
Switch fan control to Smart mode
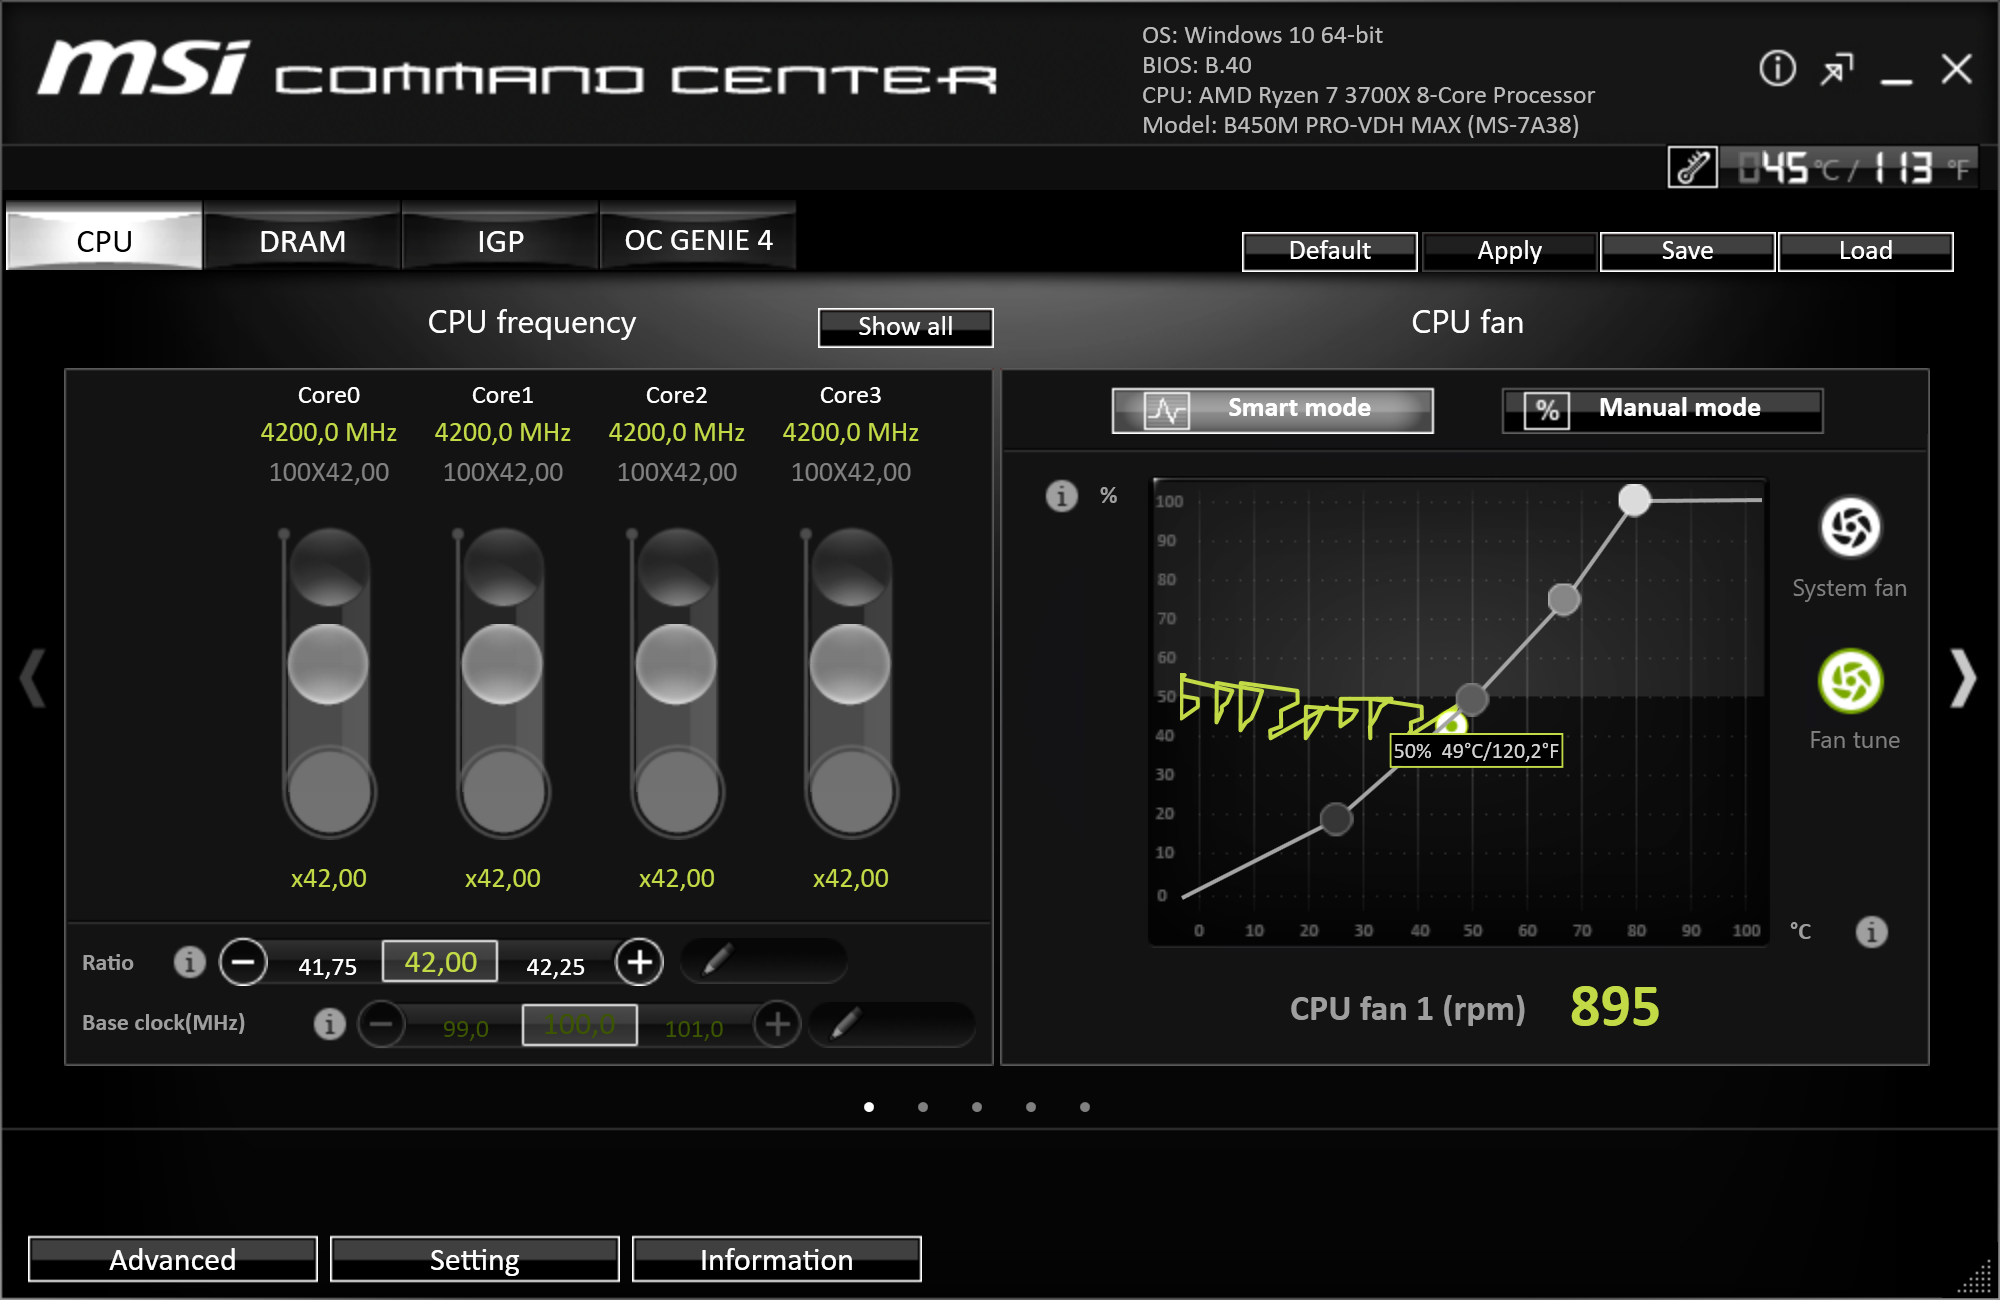pyautogui.click(x=1272, y=409)
